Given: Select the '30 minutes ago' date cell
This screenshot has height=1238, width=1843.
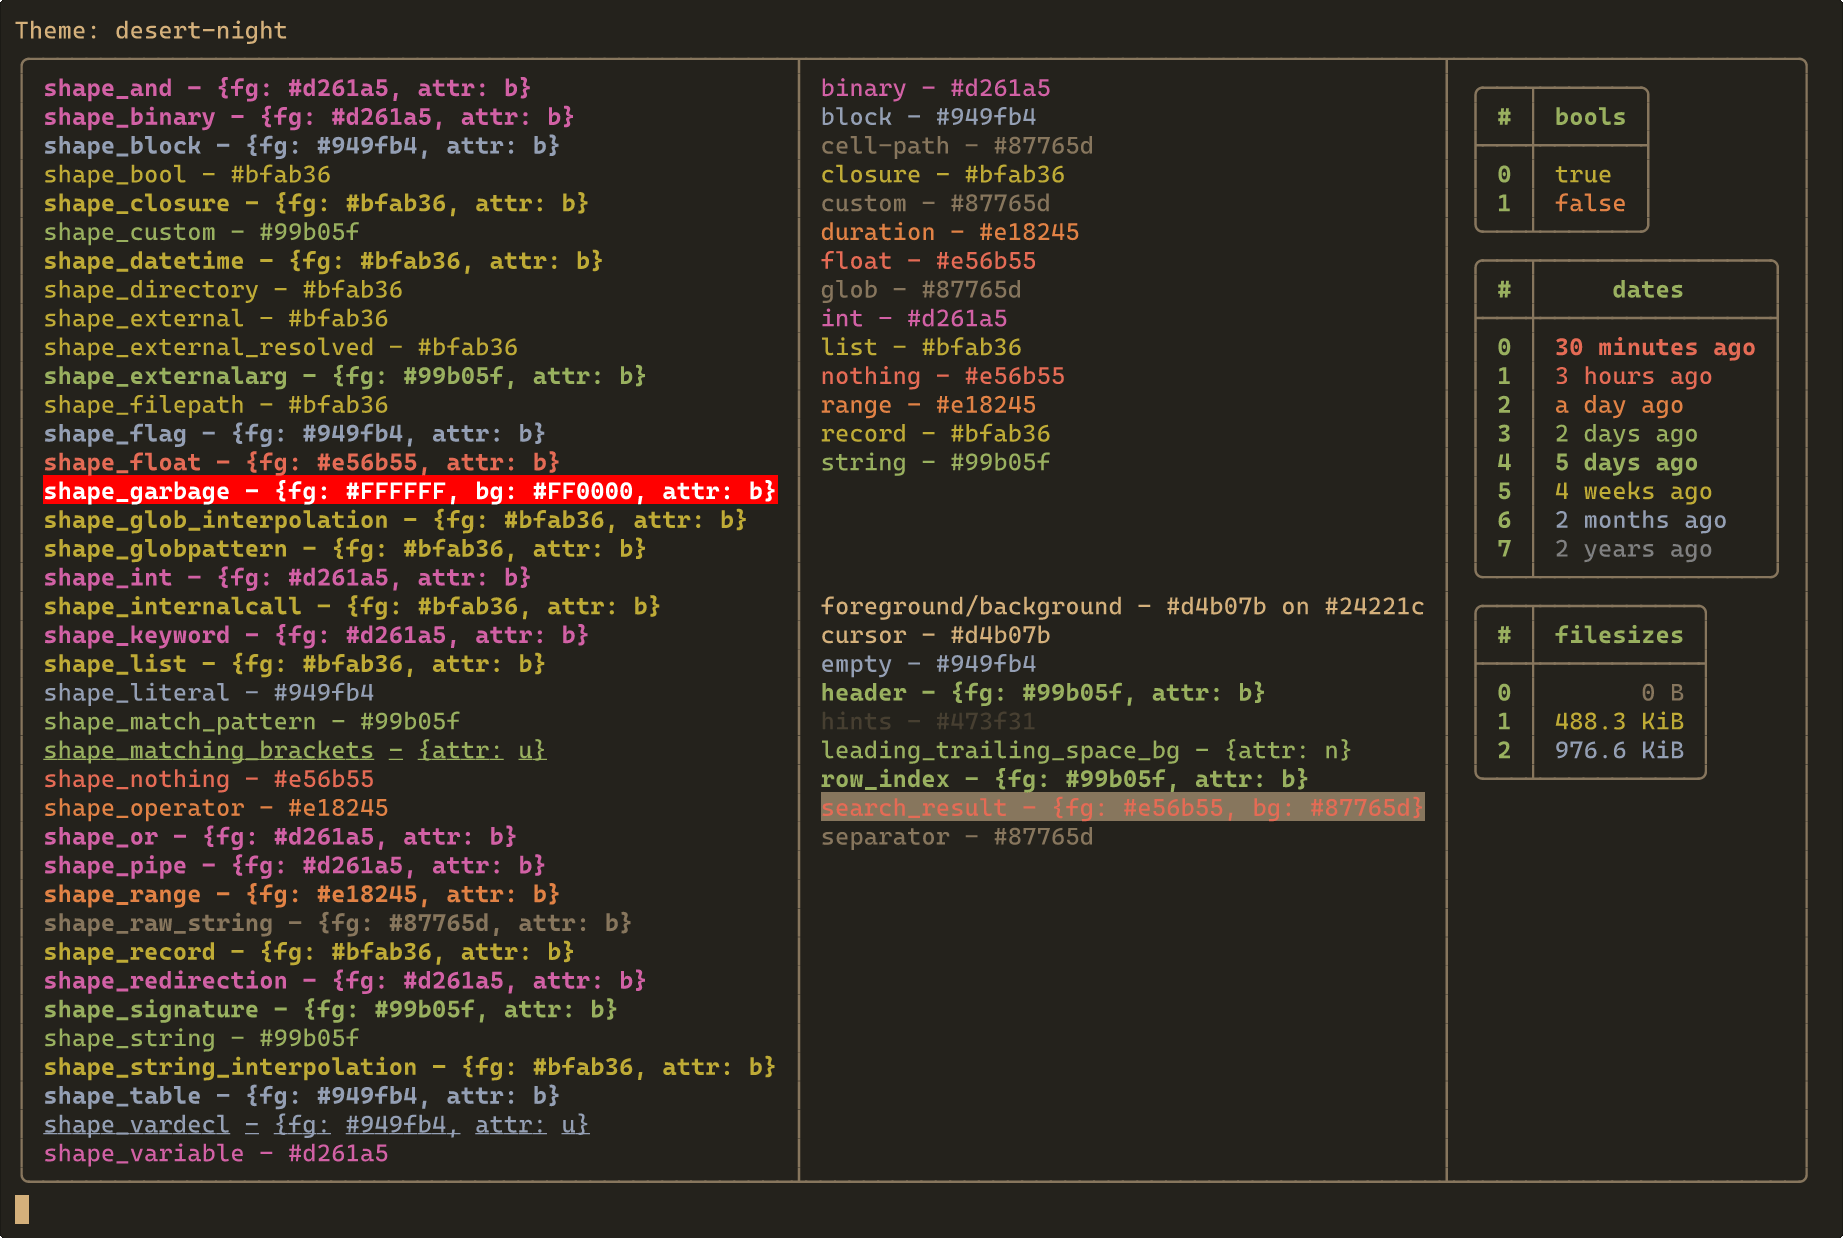Looking at the screenshot, I should tap(1655, 348).
